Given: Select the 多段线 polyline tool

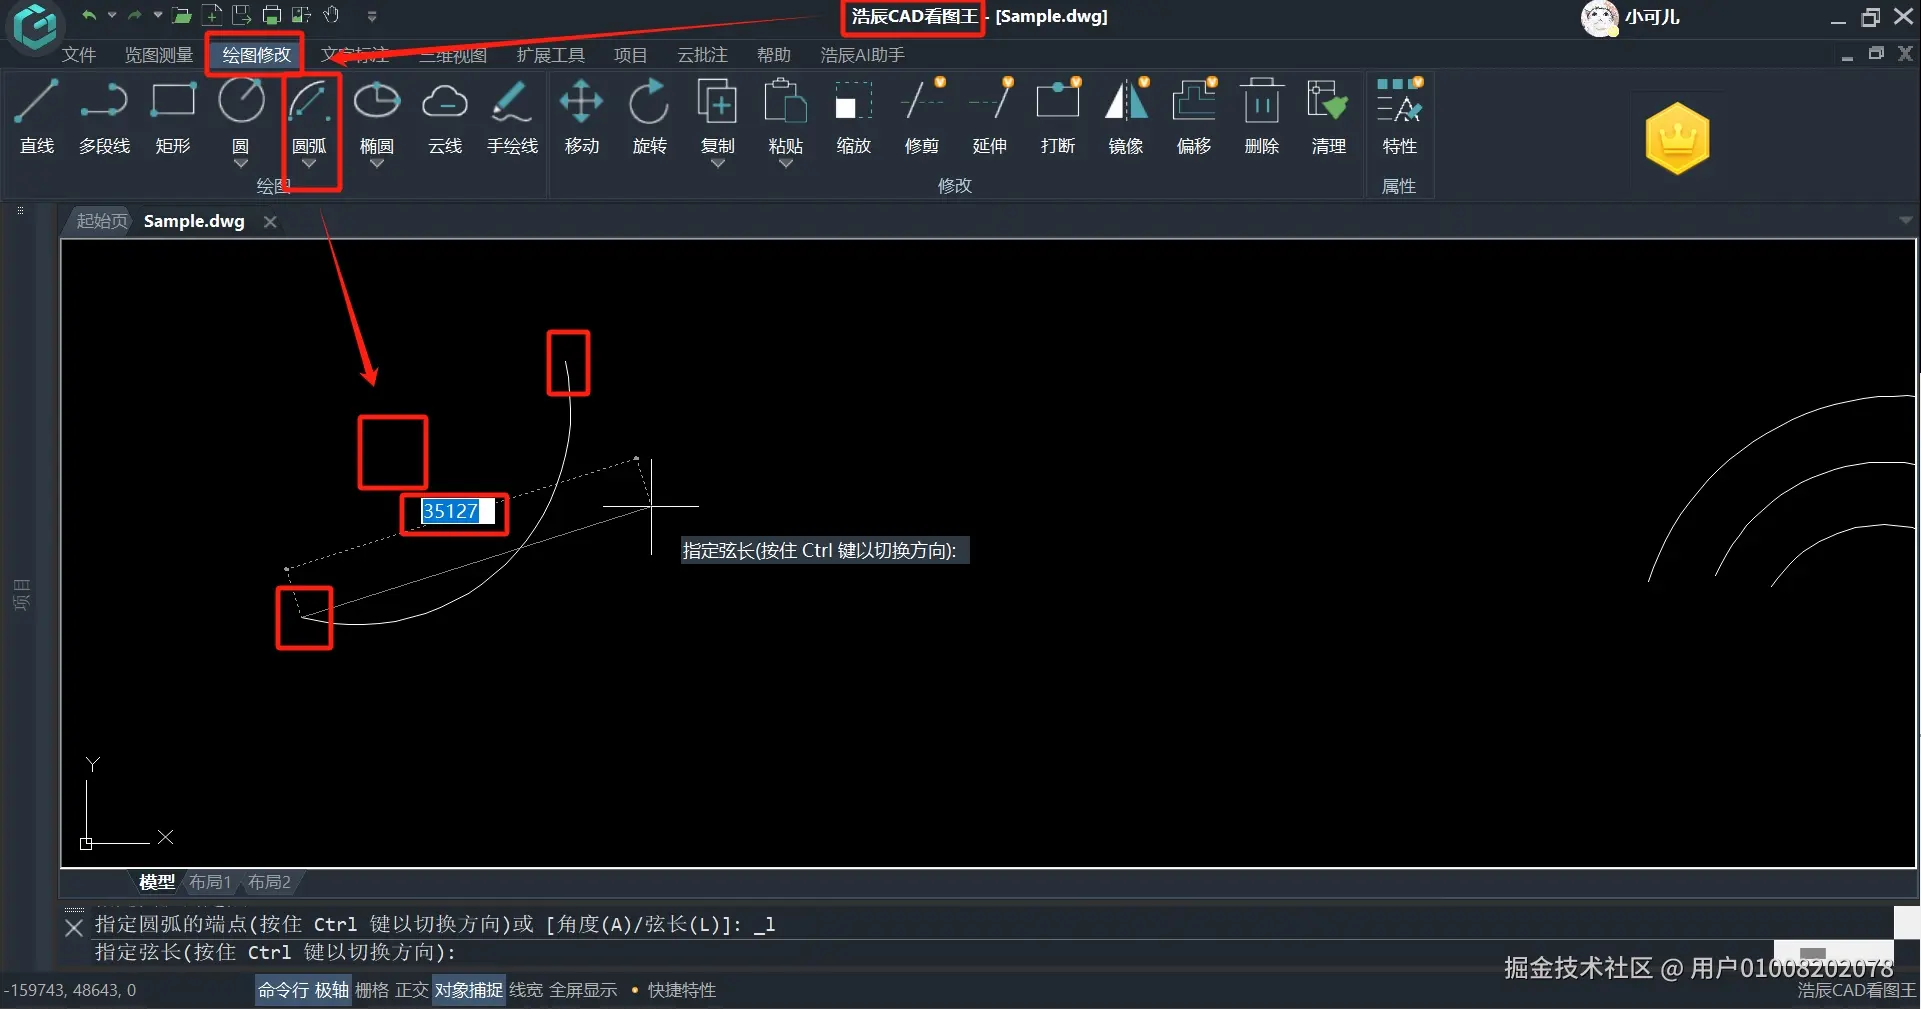Looking at the screenshot, I should [x=104, y=117].
